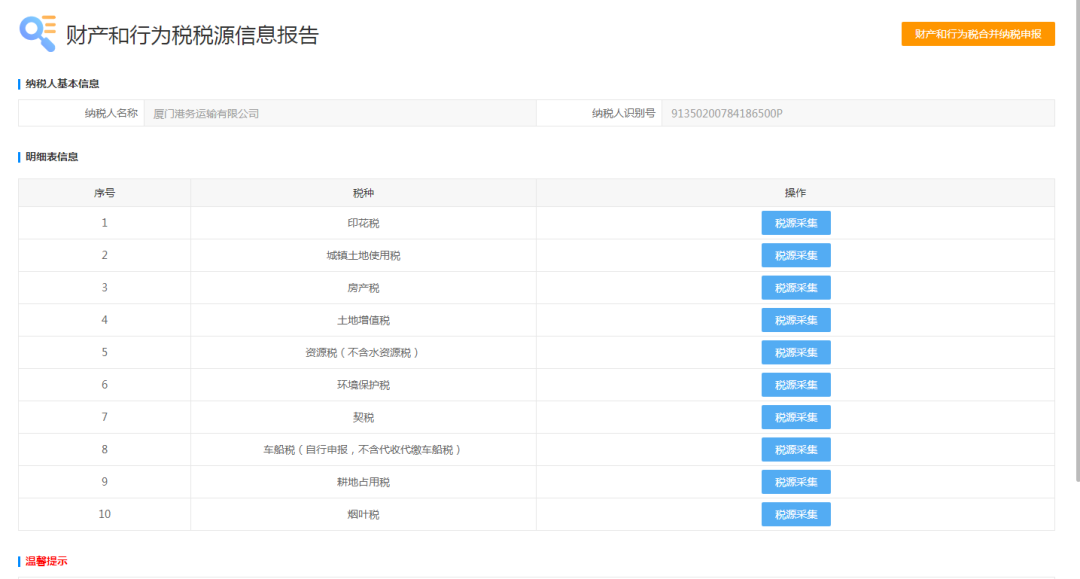Click 税源采集 for 契税

tap(796, 417)
